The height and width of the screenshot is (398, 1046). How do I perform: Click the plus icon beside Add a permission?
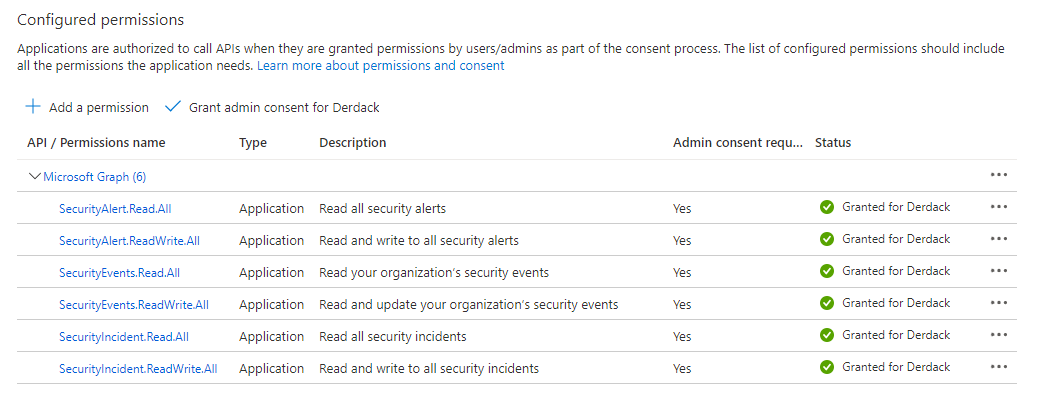point(33,107)
